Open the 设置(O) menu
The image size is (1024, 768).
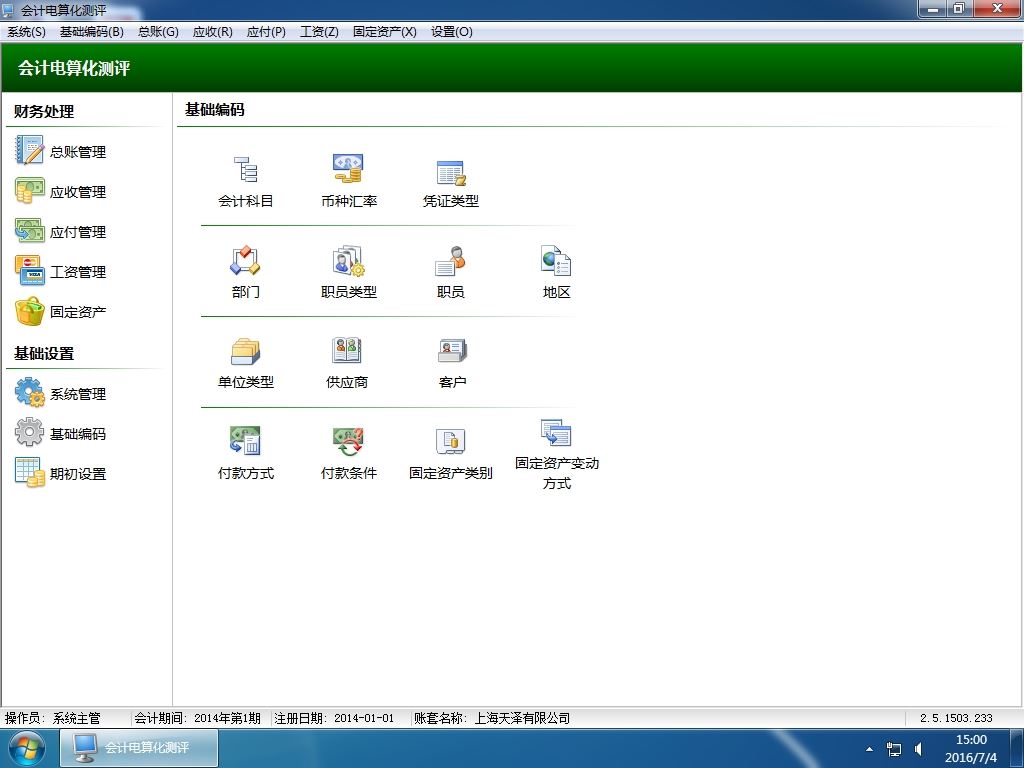(451, 31)
